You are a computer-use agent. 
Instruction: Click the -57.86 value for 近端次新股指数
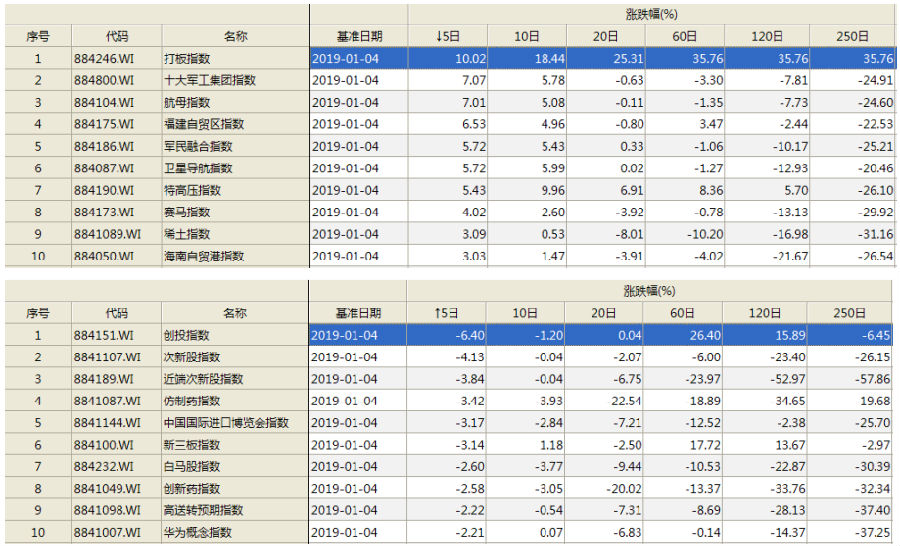[872, 379]
